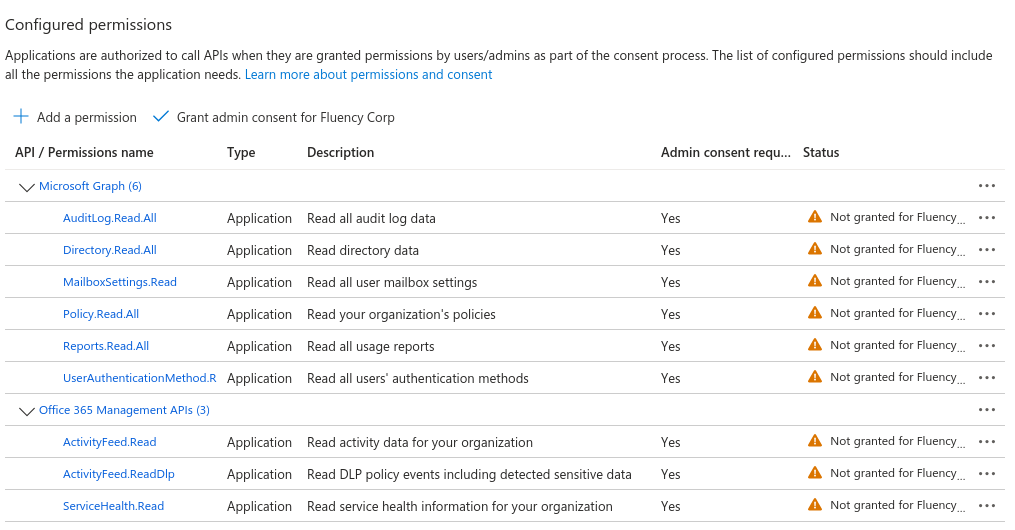Screen dimensions: 1015x530
Task: Open the Policy.Read.All permission
Action: (x=101, y=314)
